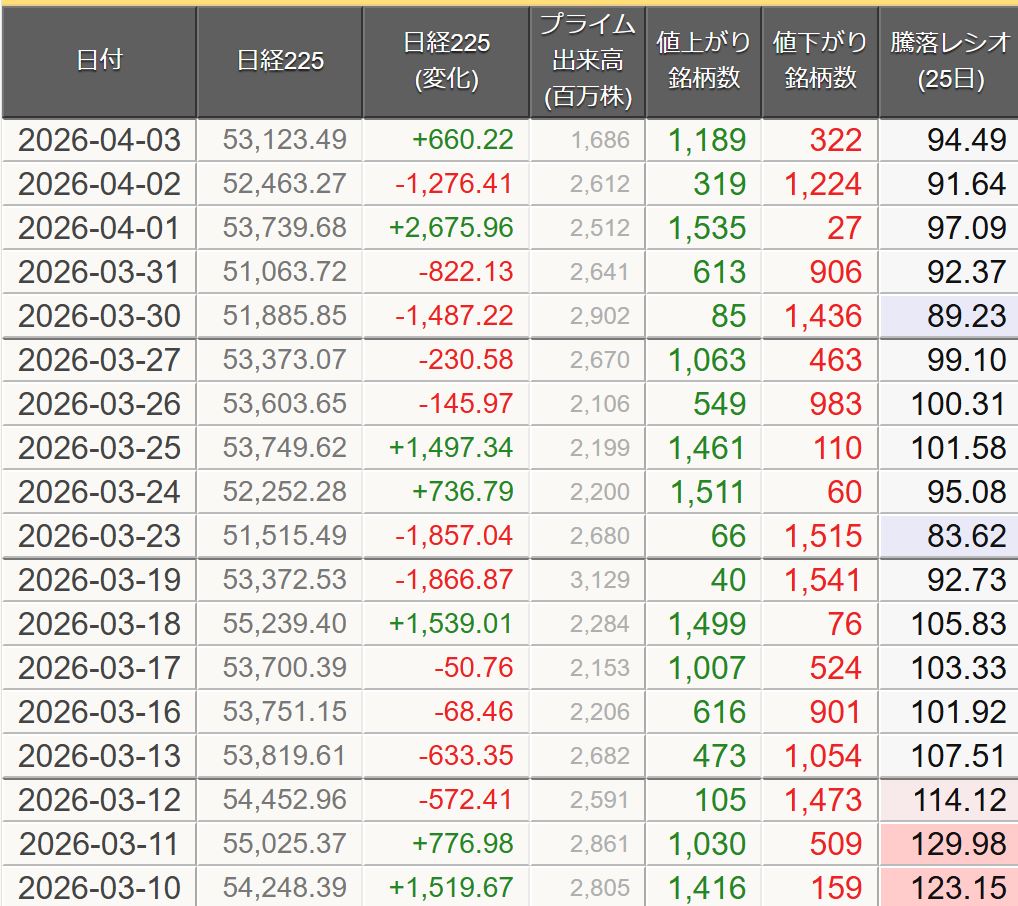Click the 日付 column header
The image size is (1018, 906).
[x=99, y=61]
